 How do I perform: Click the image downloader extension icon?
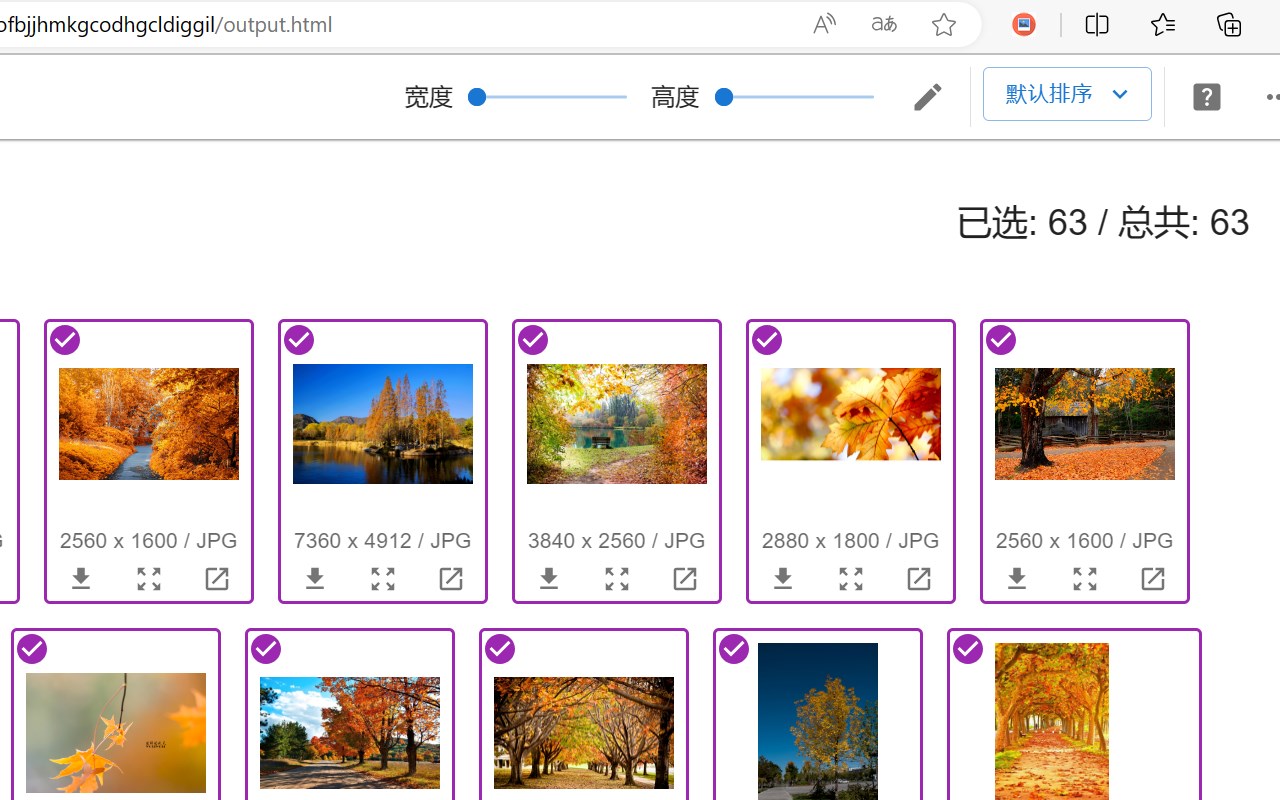point(1024,25)
